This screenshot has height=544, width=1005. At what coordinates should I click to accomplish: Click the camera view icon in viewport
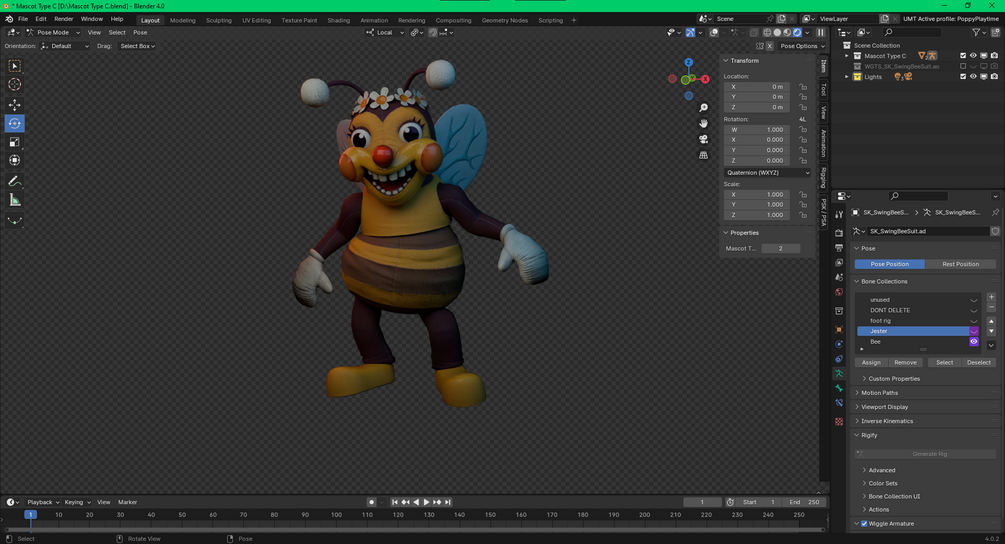tap(704, 139)
